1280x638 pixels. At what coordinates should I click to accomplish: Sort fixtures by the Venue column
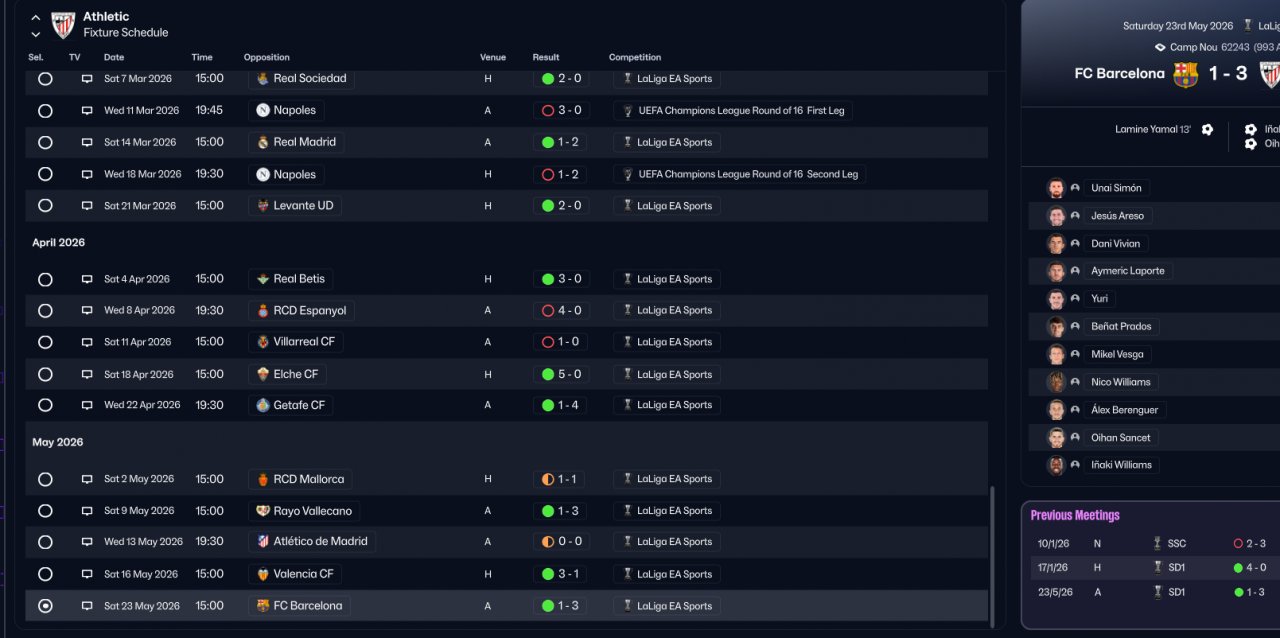tap(493, 57)
